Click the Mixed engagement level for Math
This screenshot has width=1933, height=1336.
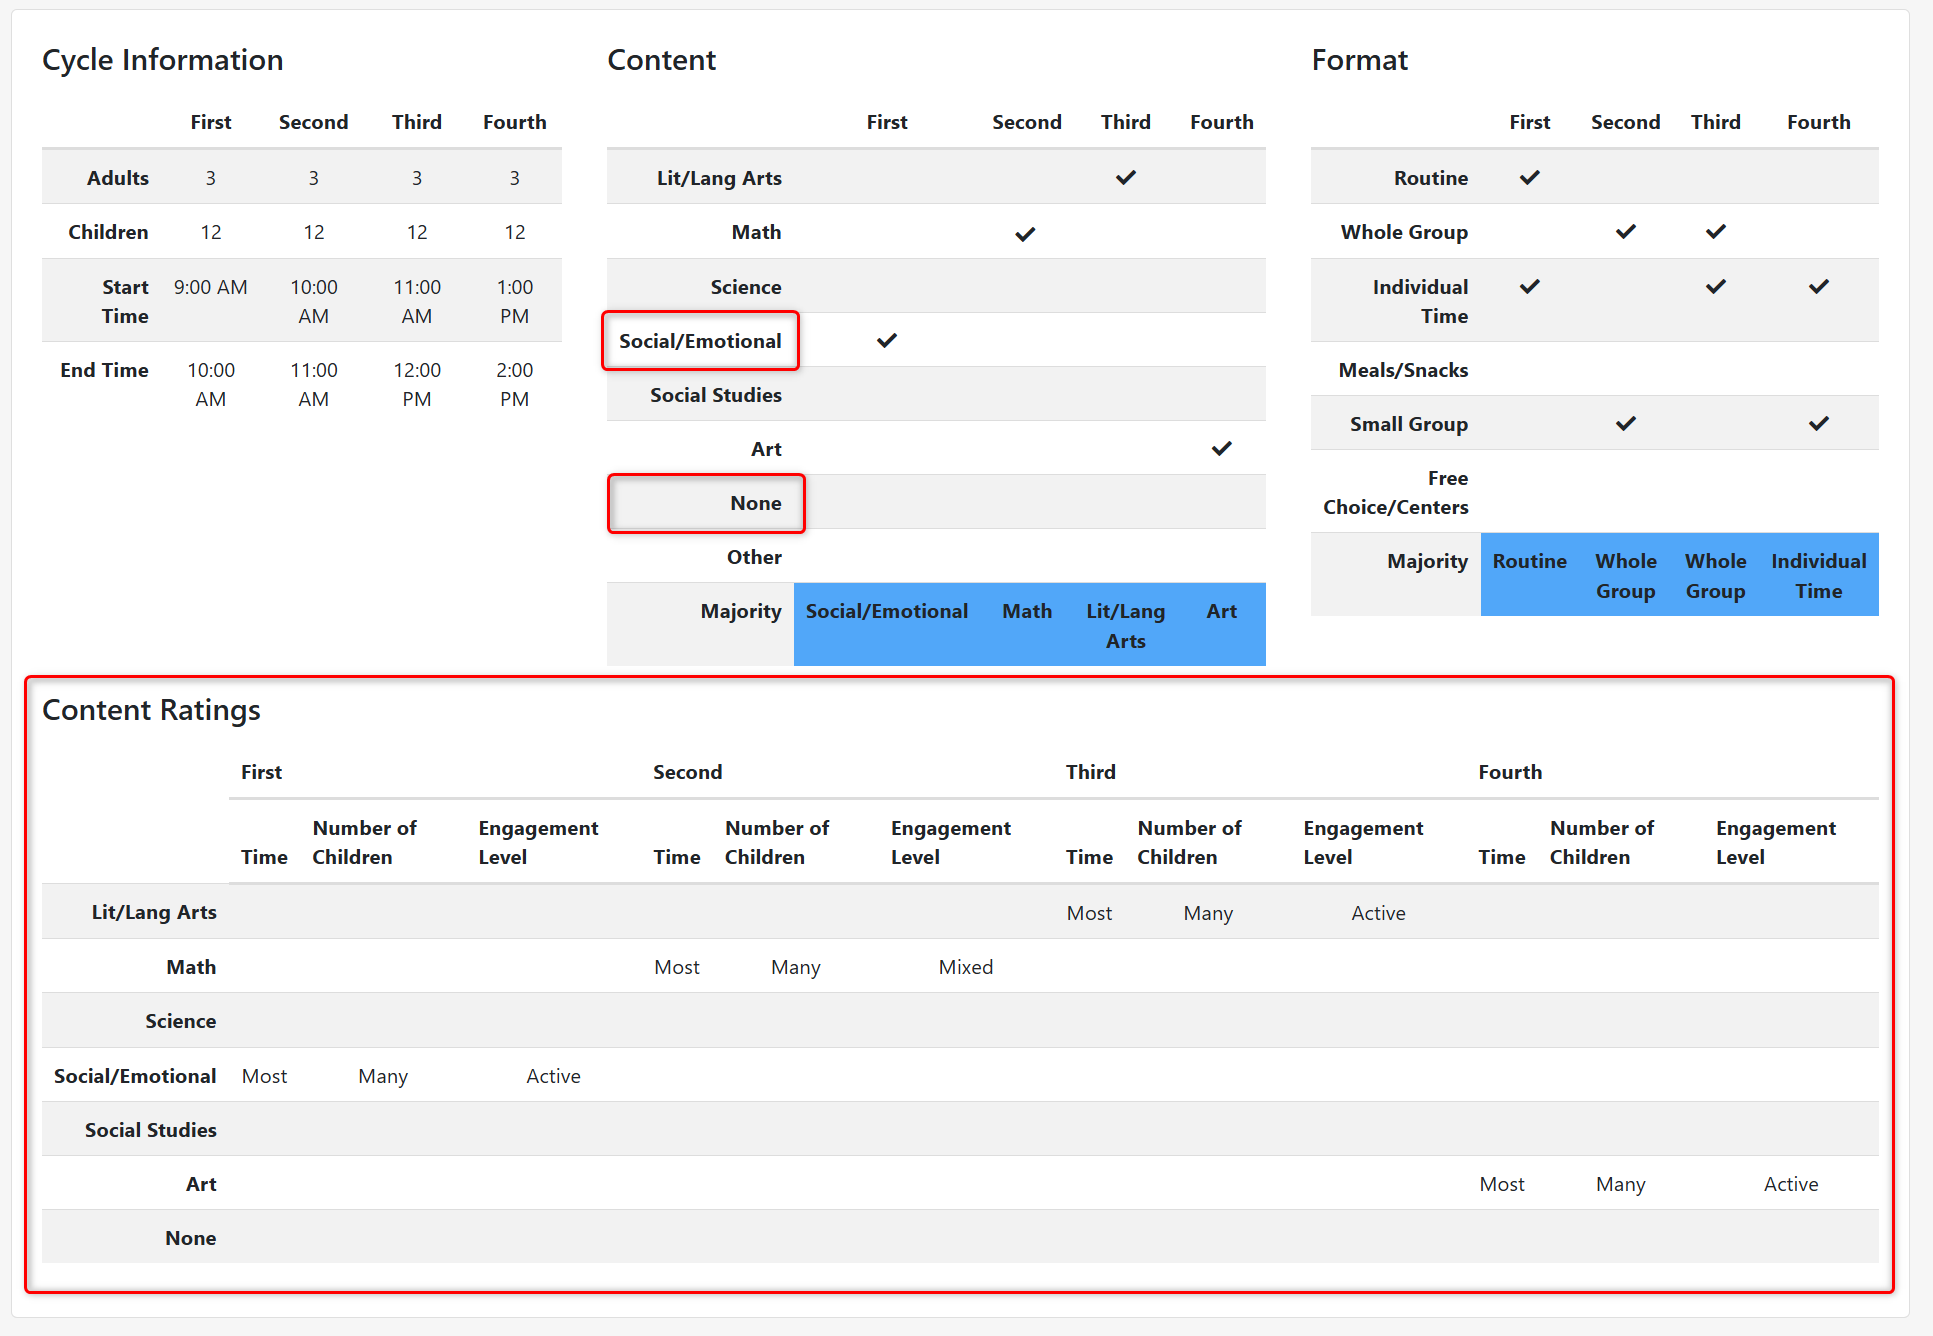965,967
